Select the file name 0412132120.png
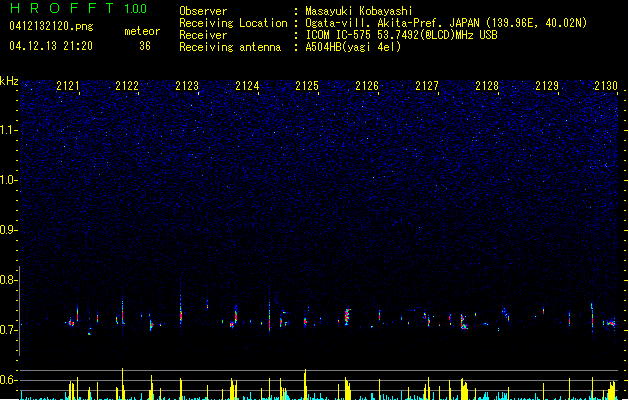629x400 pixels. 51,27
